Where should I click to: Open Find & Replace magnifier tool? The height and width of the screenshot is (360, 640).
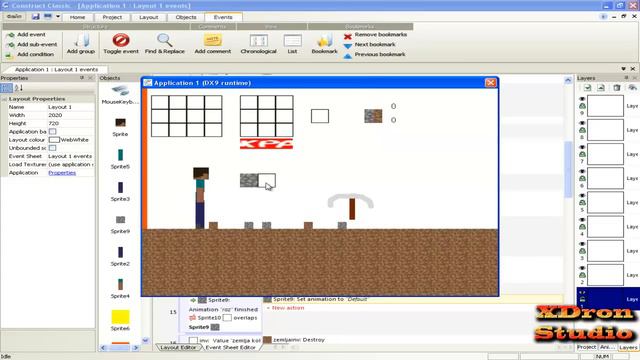click(x=164, y=40)
